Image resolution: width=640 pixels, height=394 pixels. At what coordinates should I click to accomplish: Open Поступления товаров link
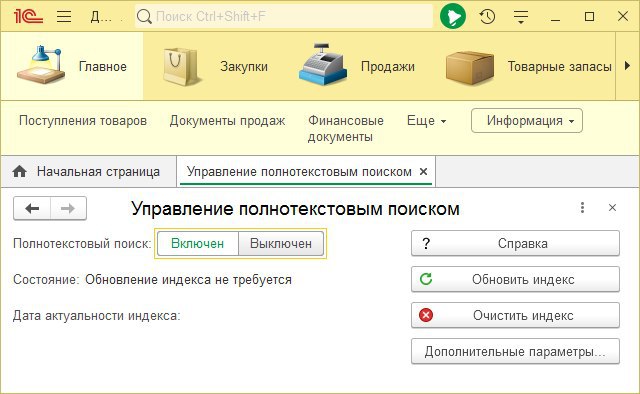(83, 120)
